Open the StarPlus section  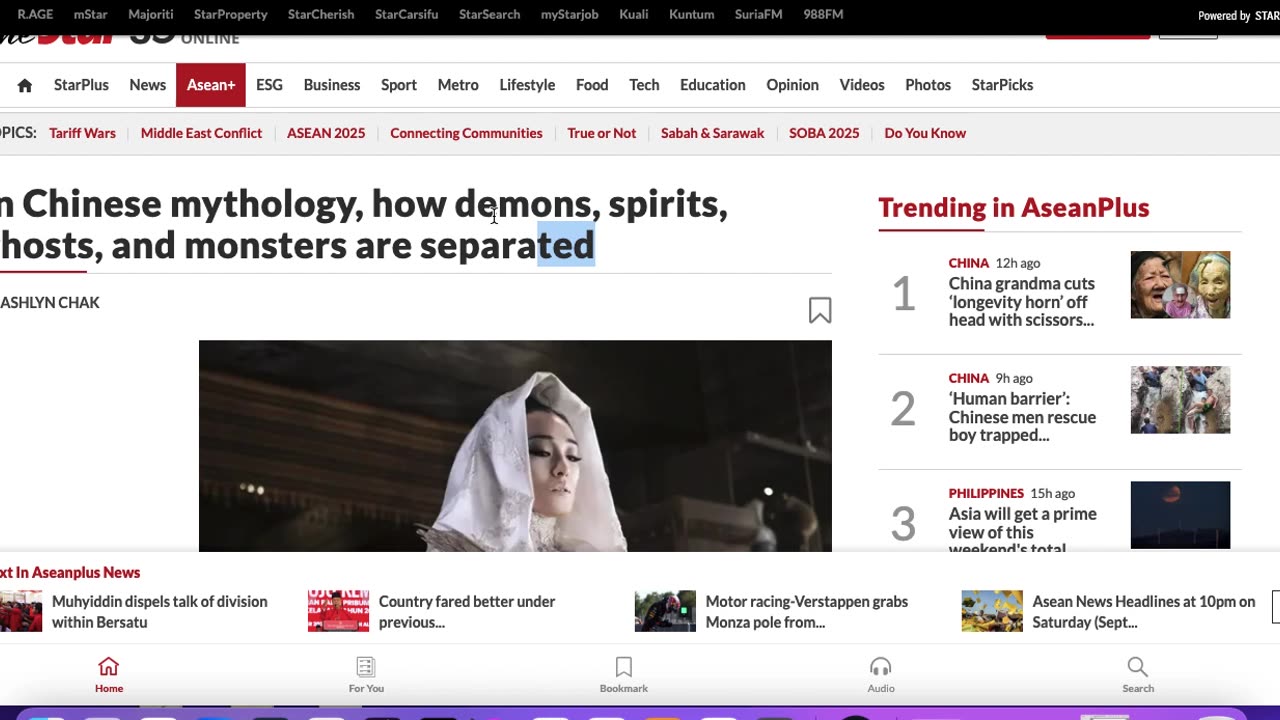click(81, 85)
